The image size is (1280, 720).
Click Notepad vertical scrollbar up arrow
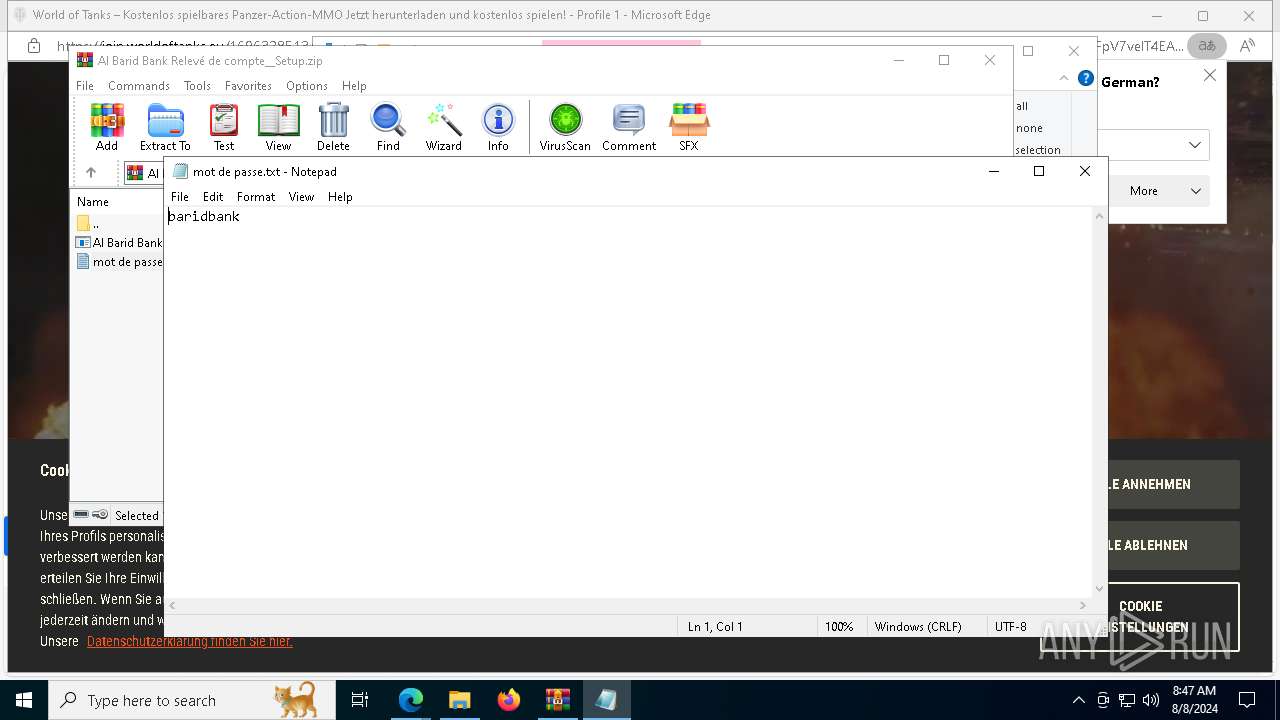[x=1099, y=216]
